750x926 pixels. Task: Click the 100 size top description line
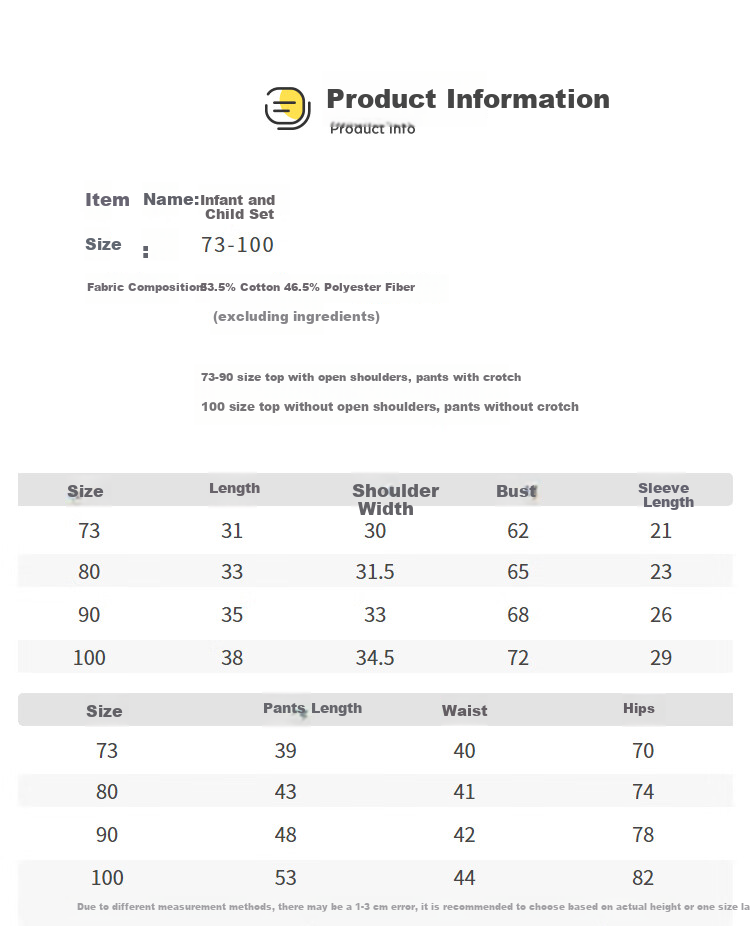point(390,407)
